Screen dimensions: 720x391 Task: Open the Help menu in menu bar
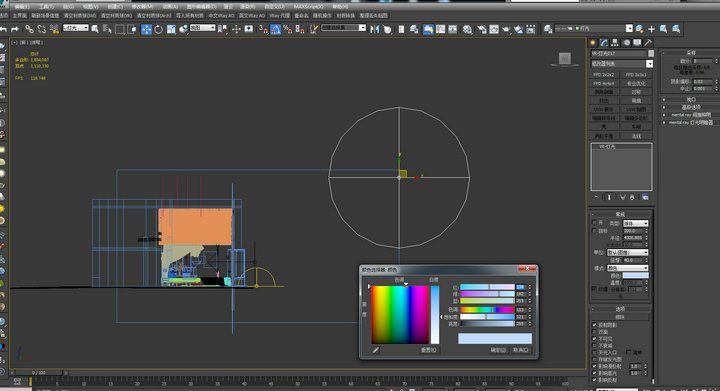point(341,7)
